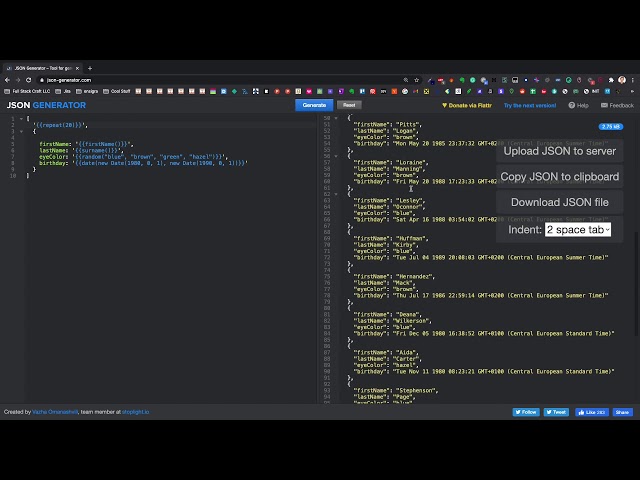Click the Twitter Follow button
The image size is (640, 480).
point(526,412)
